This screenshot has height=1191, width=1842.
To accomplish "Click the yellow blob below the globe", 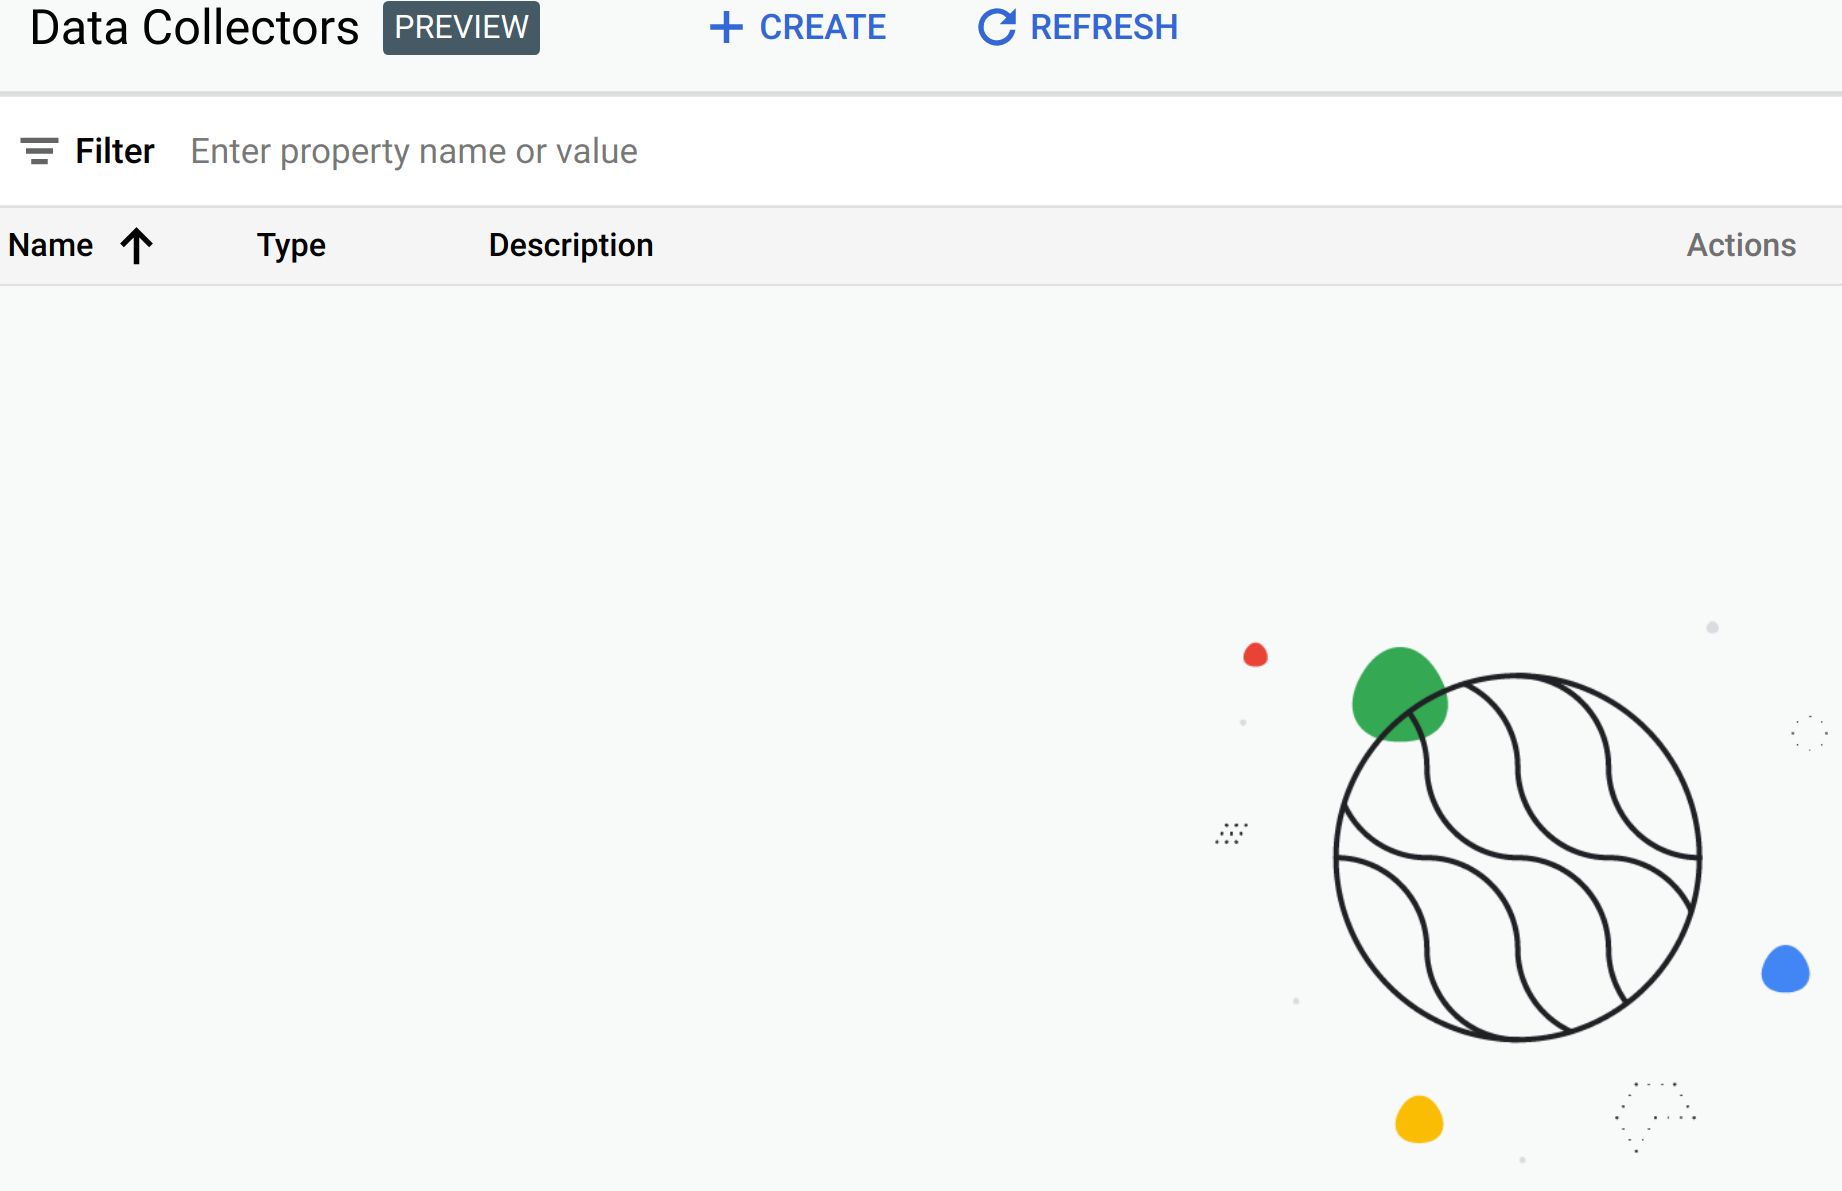I will (1419, 1120).
